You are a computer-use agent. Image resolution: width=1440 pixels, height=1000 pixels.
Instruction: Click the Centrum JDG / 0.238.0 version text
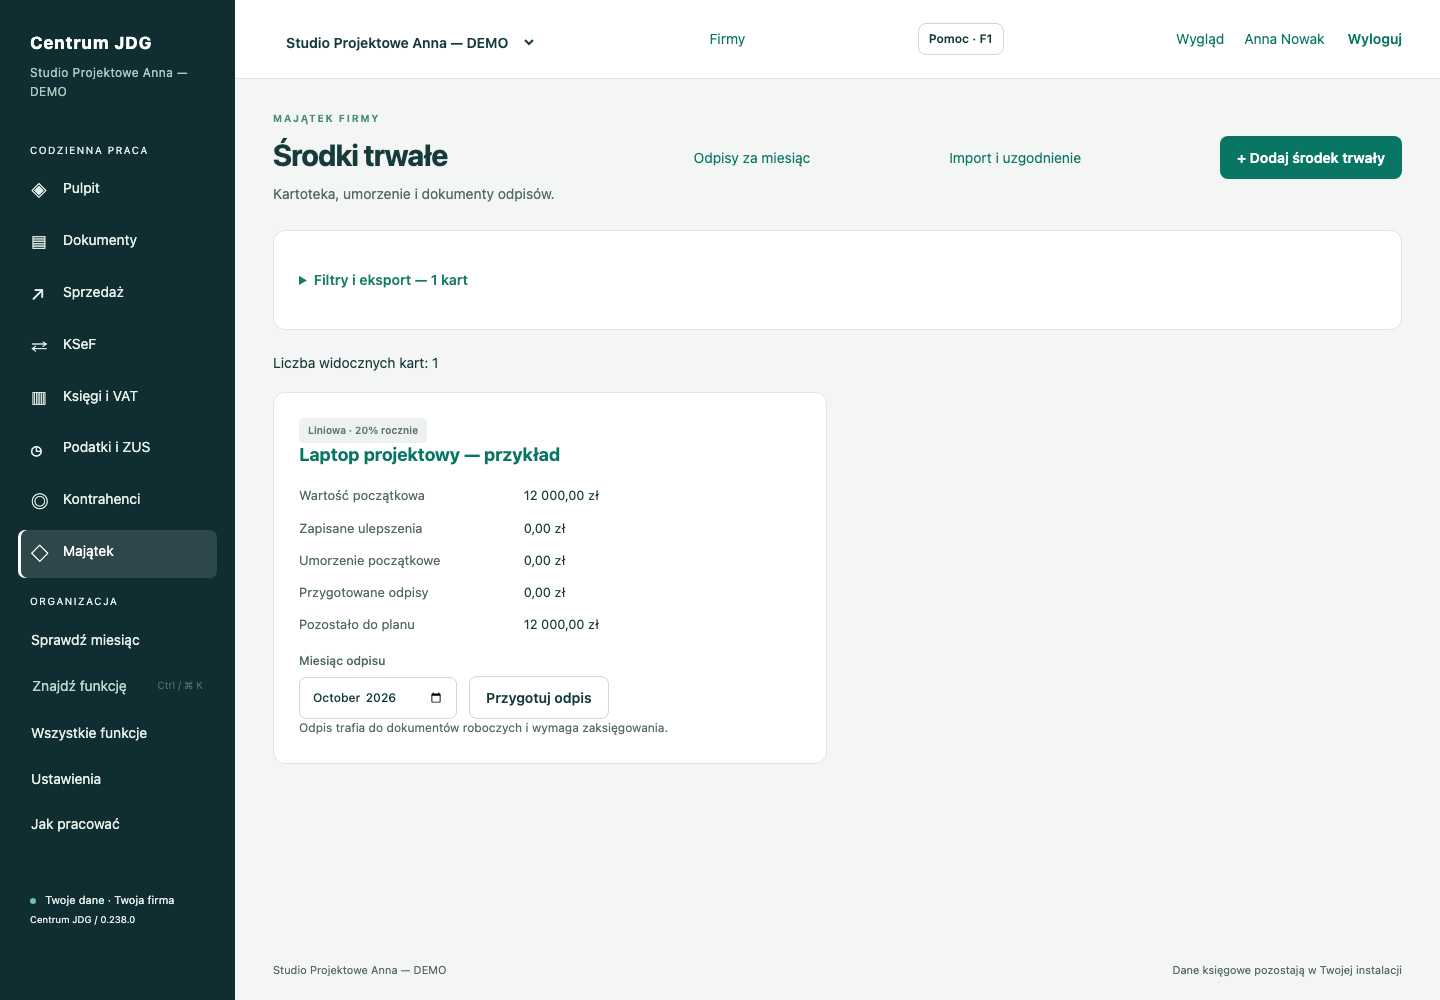tap(82, 920)
